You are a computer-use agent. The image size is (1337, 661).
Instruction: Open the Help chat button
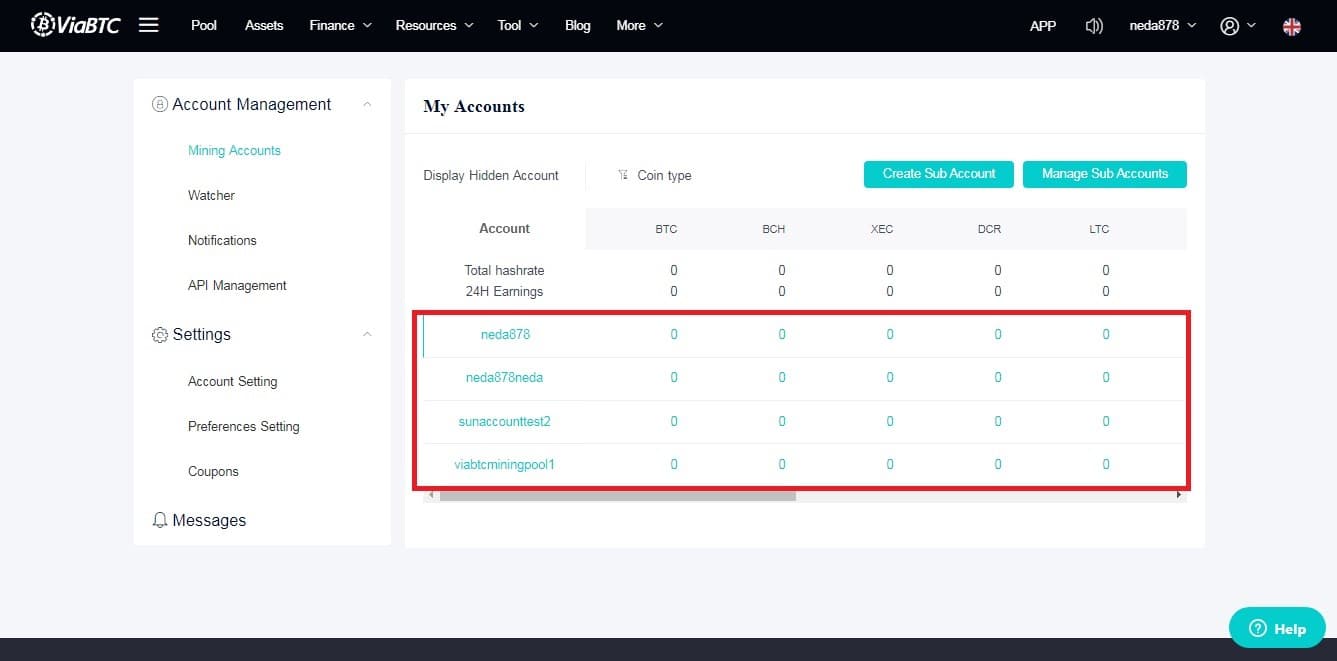pos(1277,628)
